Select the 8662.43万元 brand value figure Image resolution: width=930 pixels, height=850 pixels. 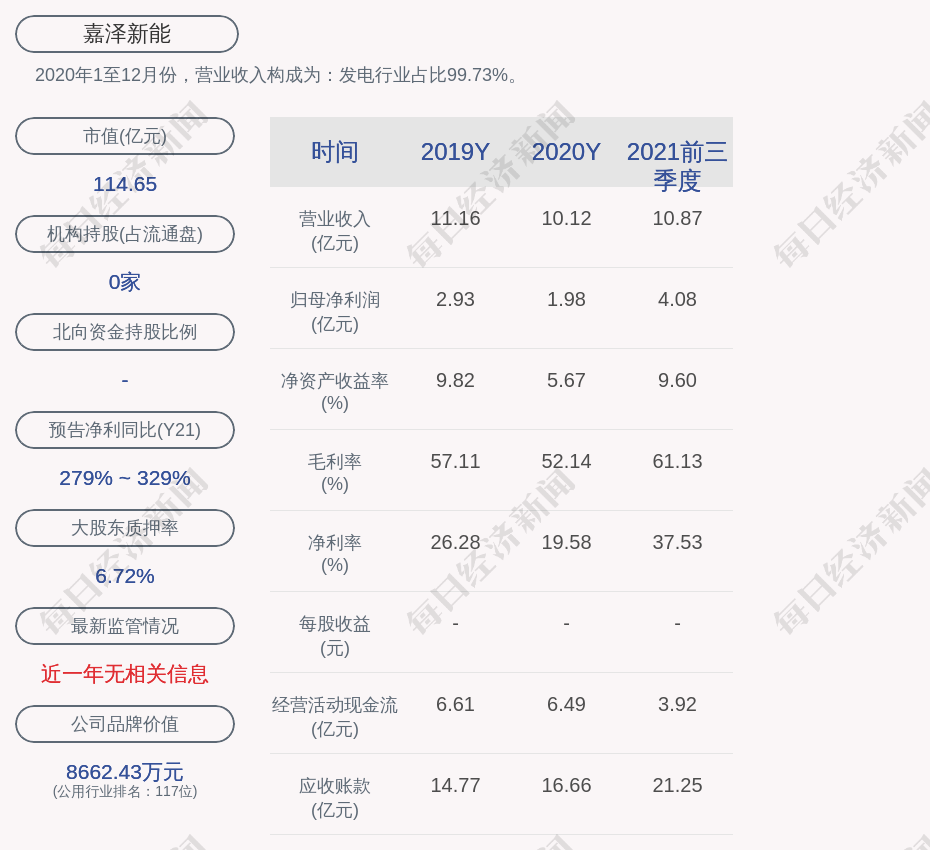[125, 772]
